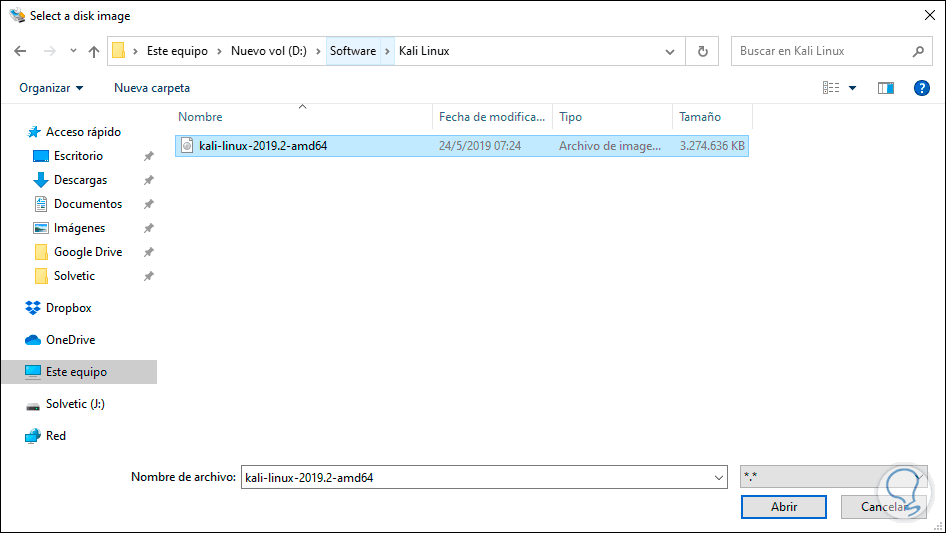Expand the Organizar dropdown menu

(51, 88)
